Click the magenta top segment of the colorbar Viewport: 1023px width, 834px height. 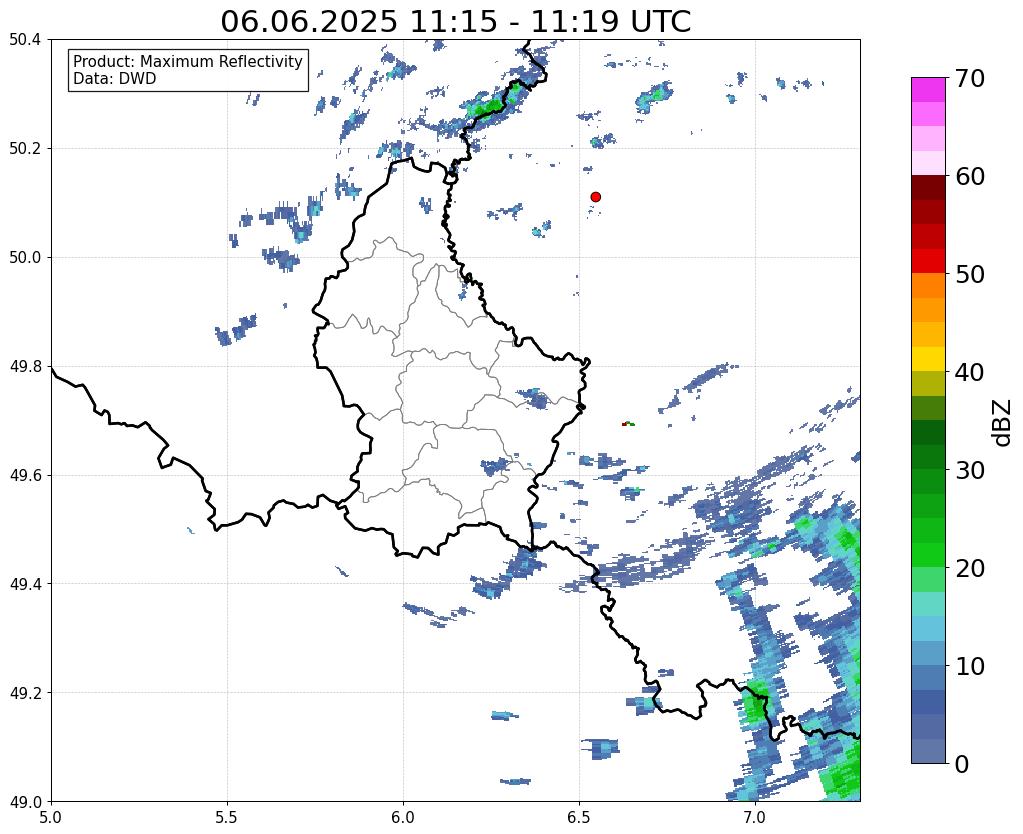click(x=928, y=89)
